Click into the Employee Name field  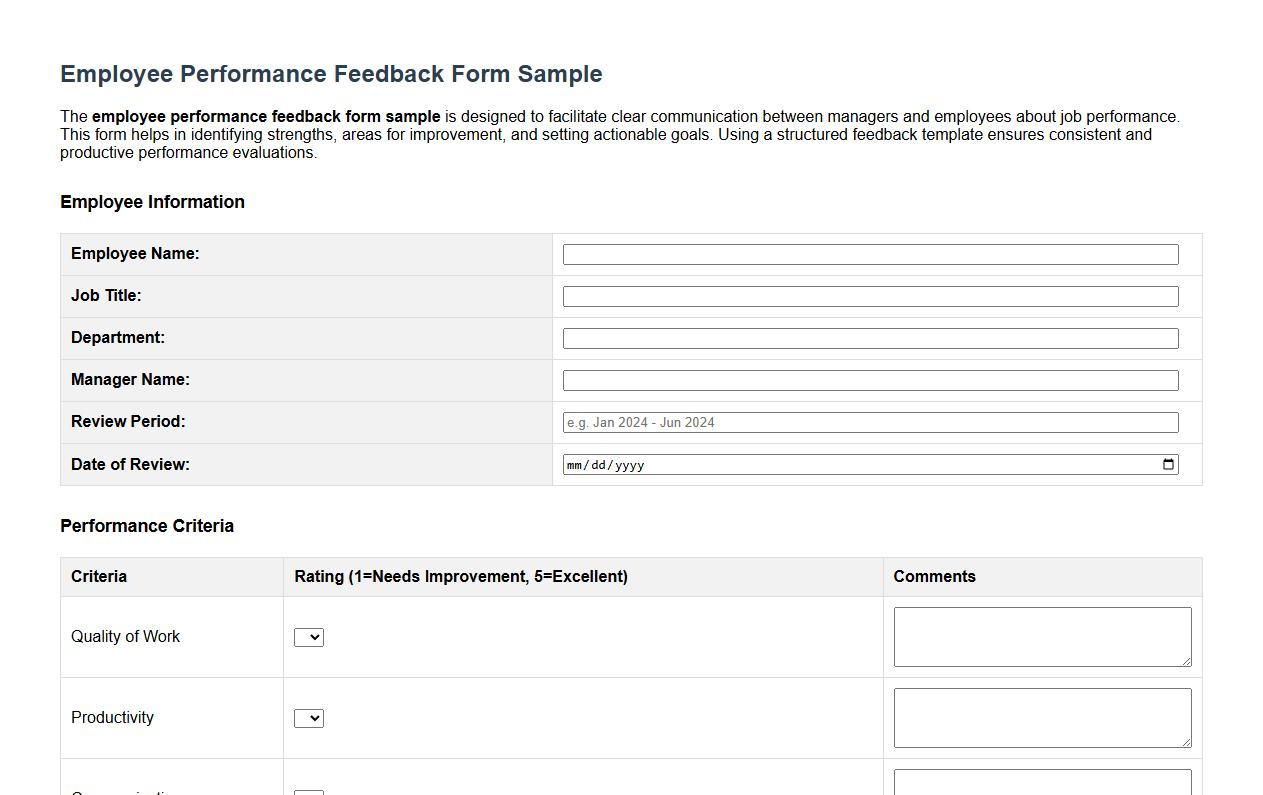coord(870,254)
